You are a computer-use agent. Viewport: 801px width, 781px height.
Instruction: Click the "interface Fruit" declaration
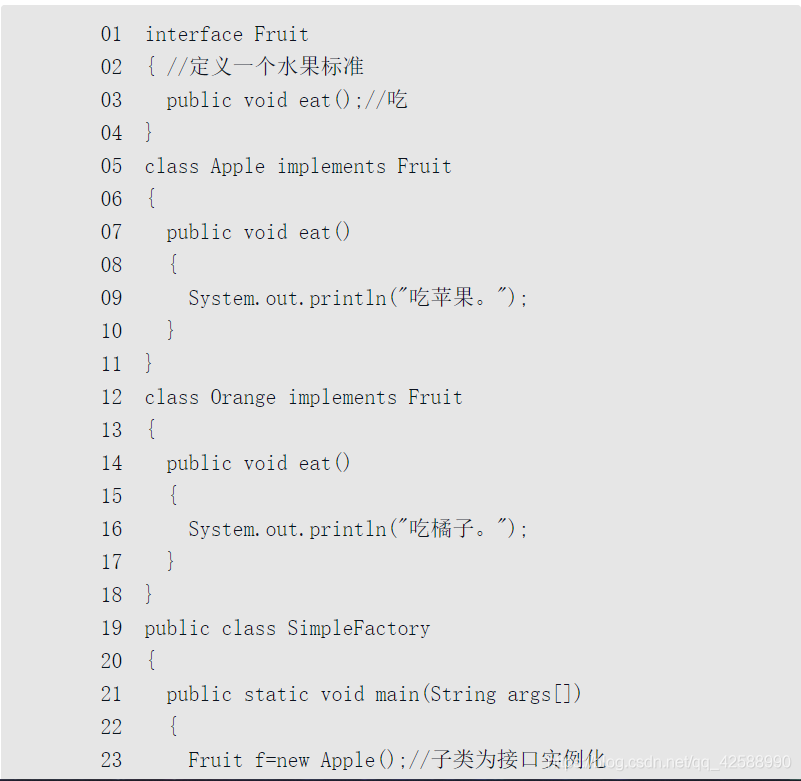point(226,34)
